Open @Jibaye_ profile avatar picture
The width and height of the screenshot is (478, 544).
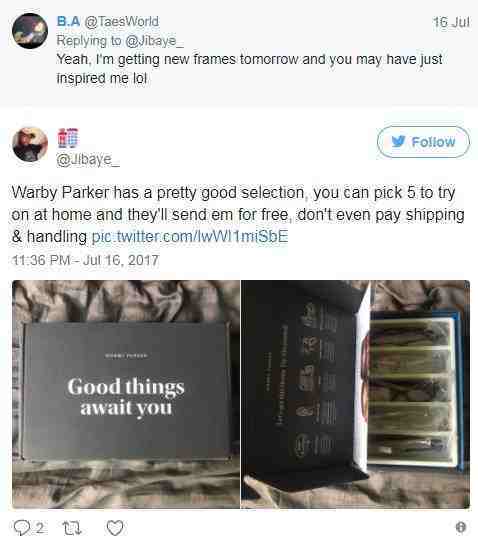point(30,144)
